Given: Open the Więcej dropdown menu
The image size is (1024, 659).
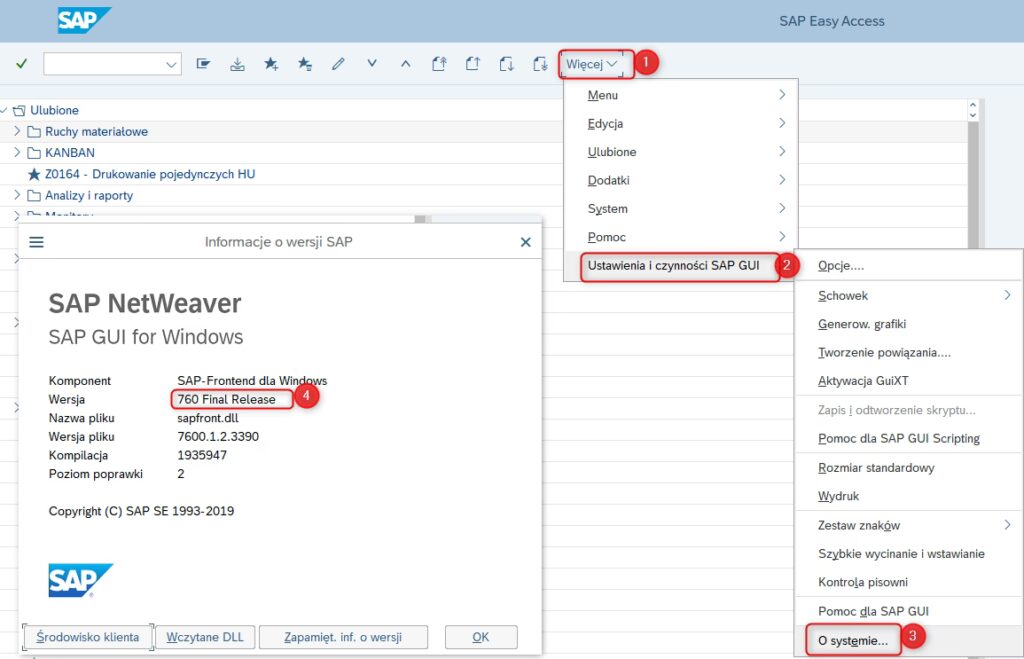Looking at the screenshot, I should [596, 64].
